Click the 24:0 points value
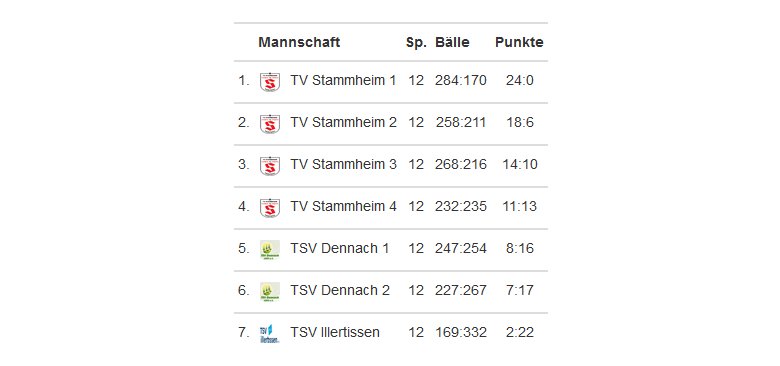 pyautogui.click(x=520, y=81)
